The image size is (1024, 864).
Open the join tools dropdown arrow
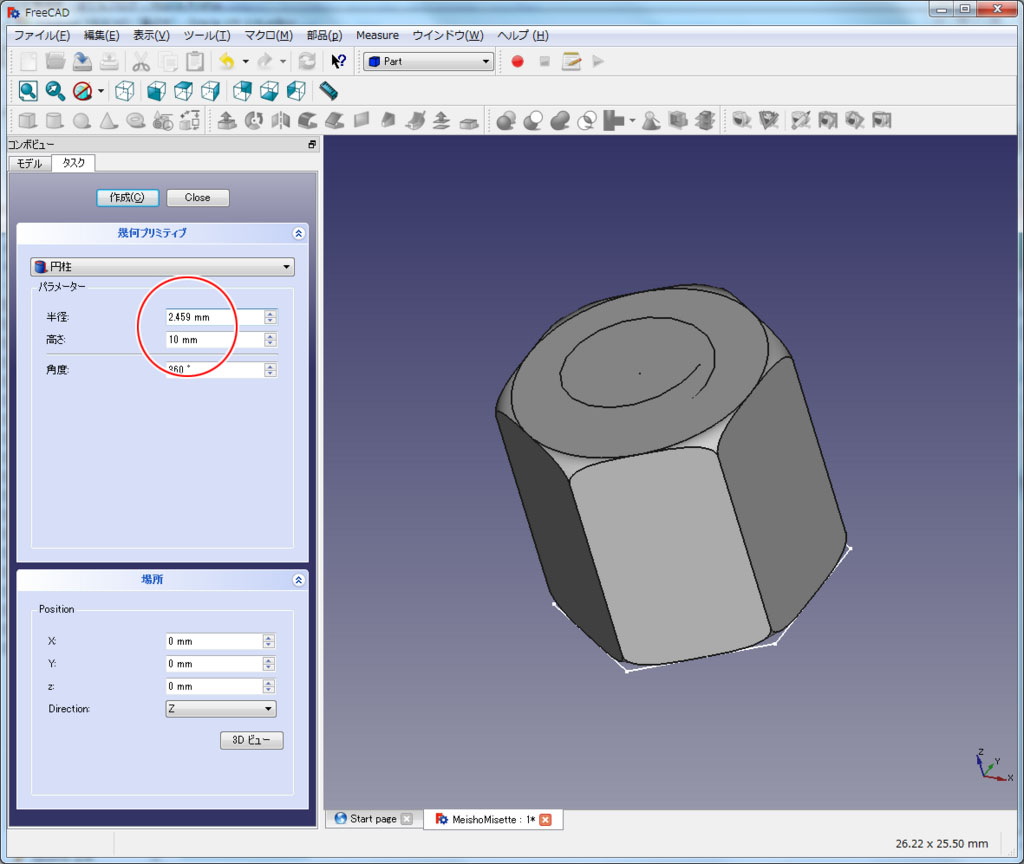[x=632, y=120]
